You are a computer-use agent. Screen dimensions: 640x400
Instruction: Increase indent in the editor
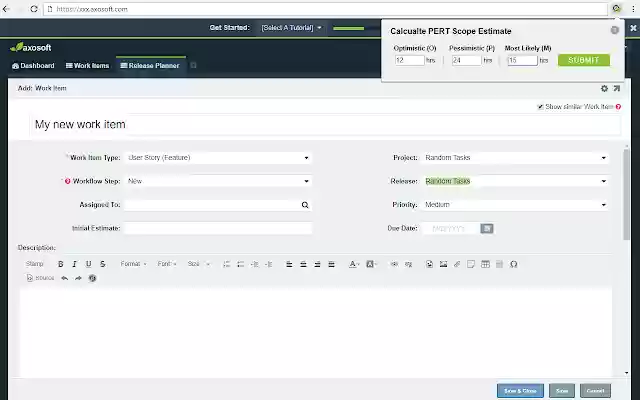coord(268,264)
